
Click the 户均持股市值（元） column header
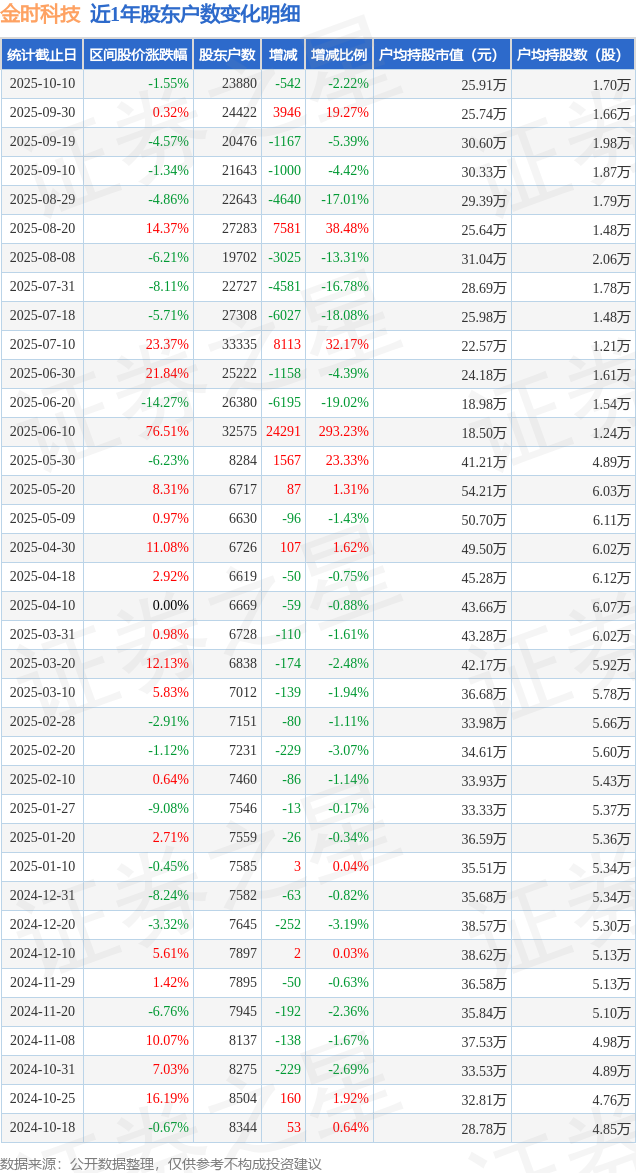click(x=440, y=55)
